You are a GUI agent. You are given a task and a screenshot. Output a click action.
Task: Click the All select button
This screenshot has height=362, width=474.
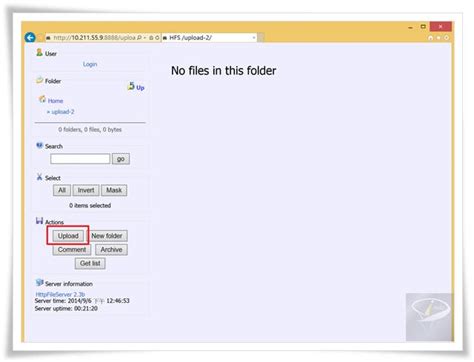point(62,190)
